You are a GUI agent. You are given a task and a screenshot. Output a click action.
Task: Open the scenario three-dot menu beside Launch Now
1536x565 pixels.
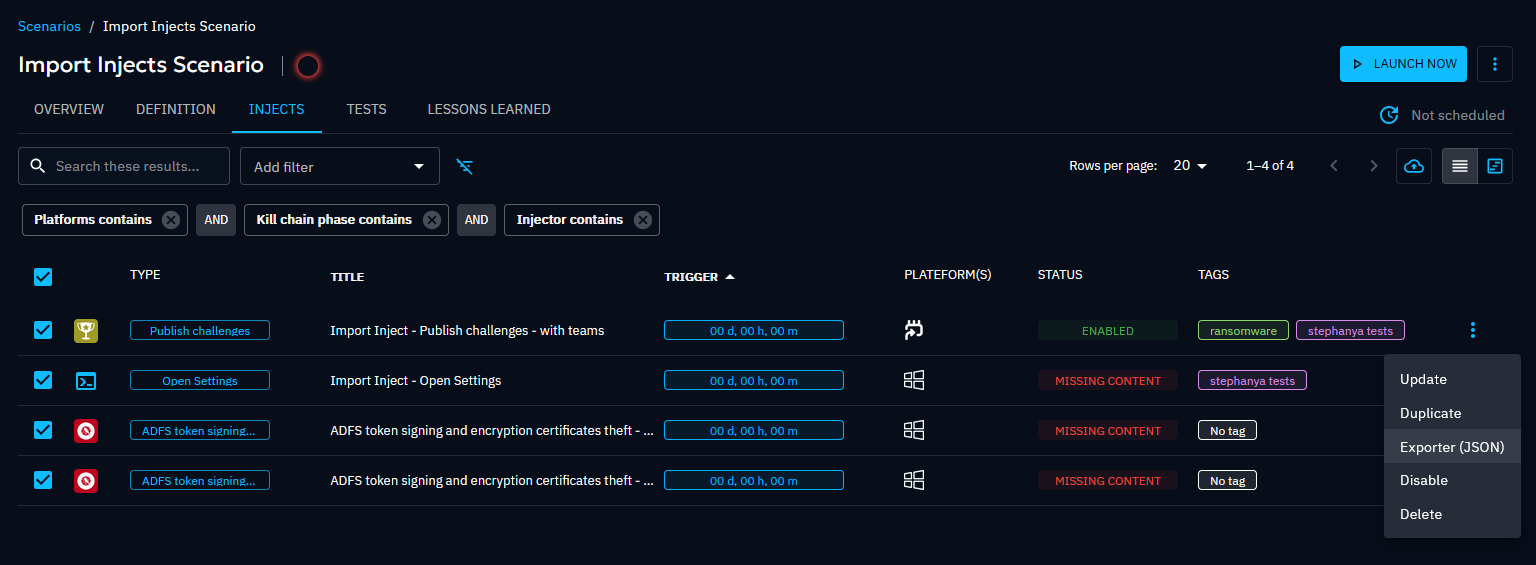1494,64
